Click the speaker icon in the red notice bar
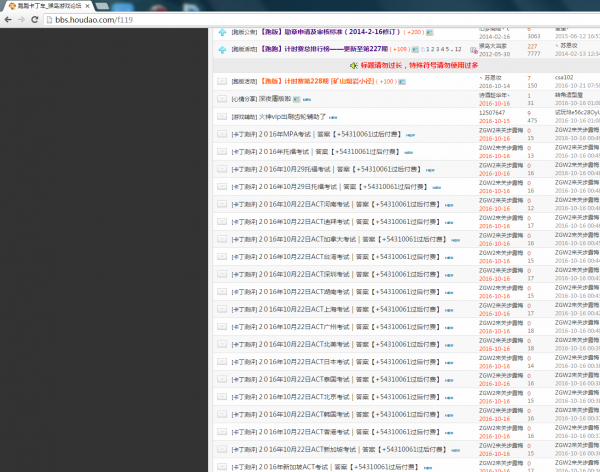Viewport: 600px width, 472px height. tap(354, 65)
